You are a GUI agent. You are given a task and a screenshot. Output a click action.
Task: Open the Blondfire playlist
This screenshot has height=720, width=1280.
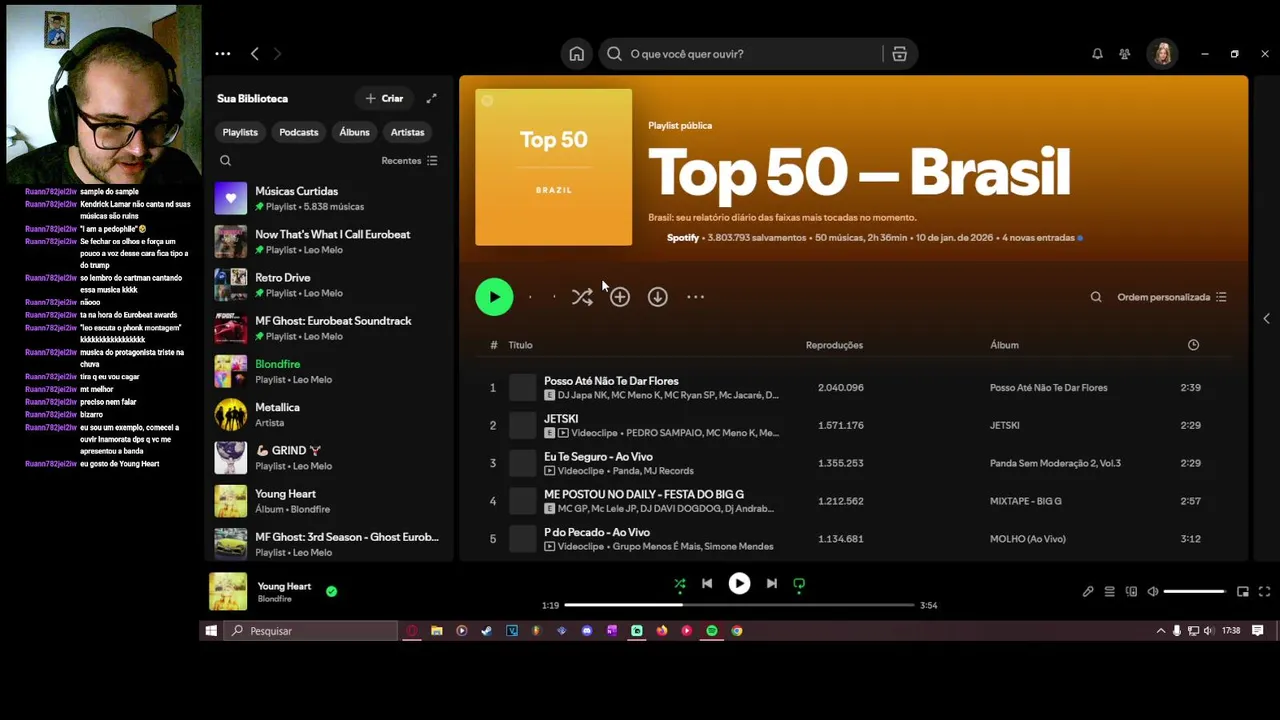tap(327, 371)
